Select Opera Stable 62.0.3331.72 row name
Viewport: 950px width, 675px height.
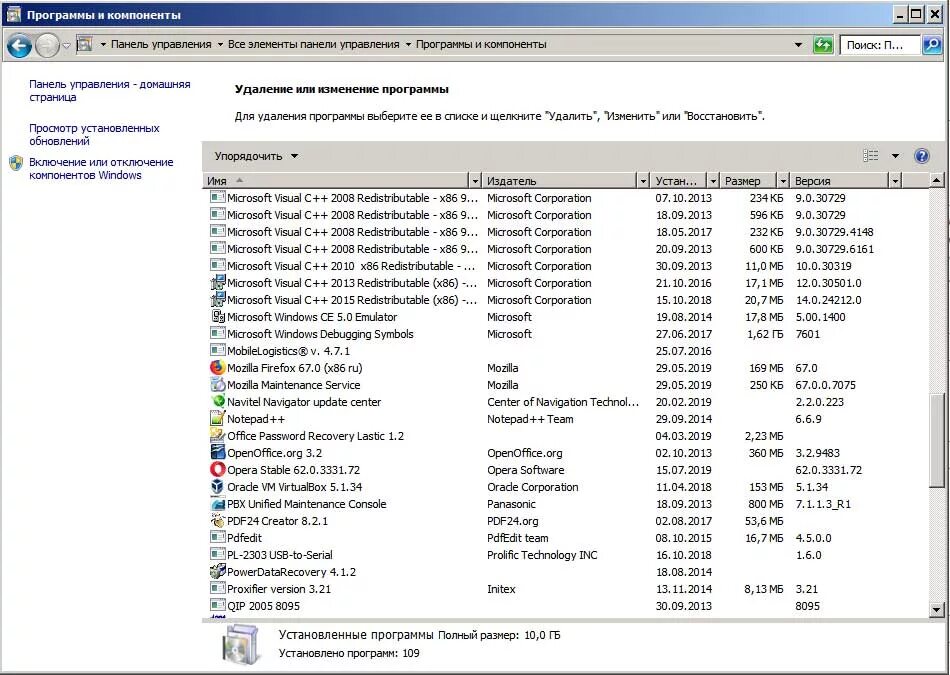pos(293,470)
